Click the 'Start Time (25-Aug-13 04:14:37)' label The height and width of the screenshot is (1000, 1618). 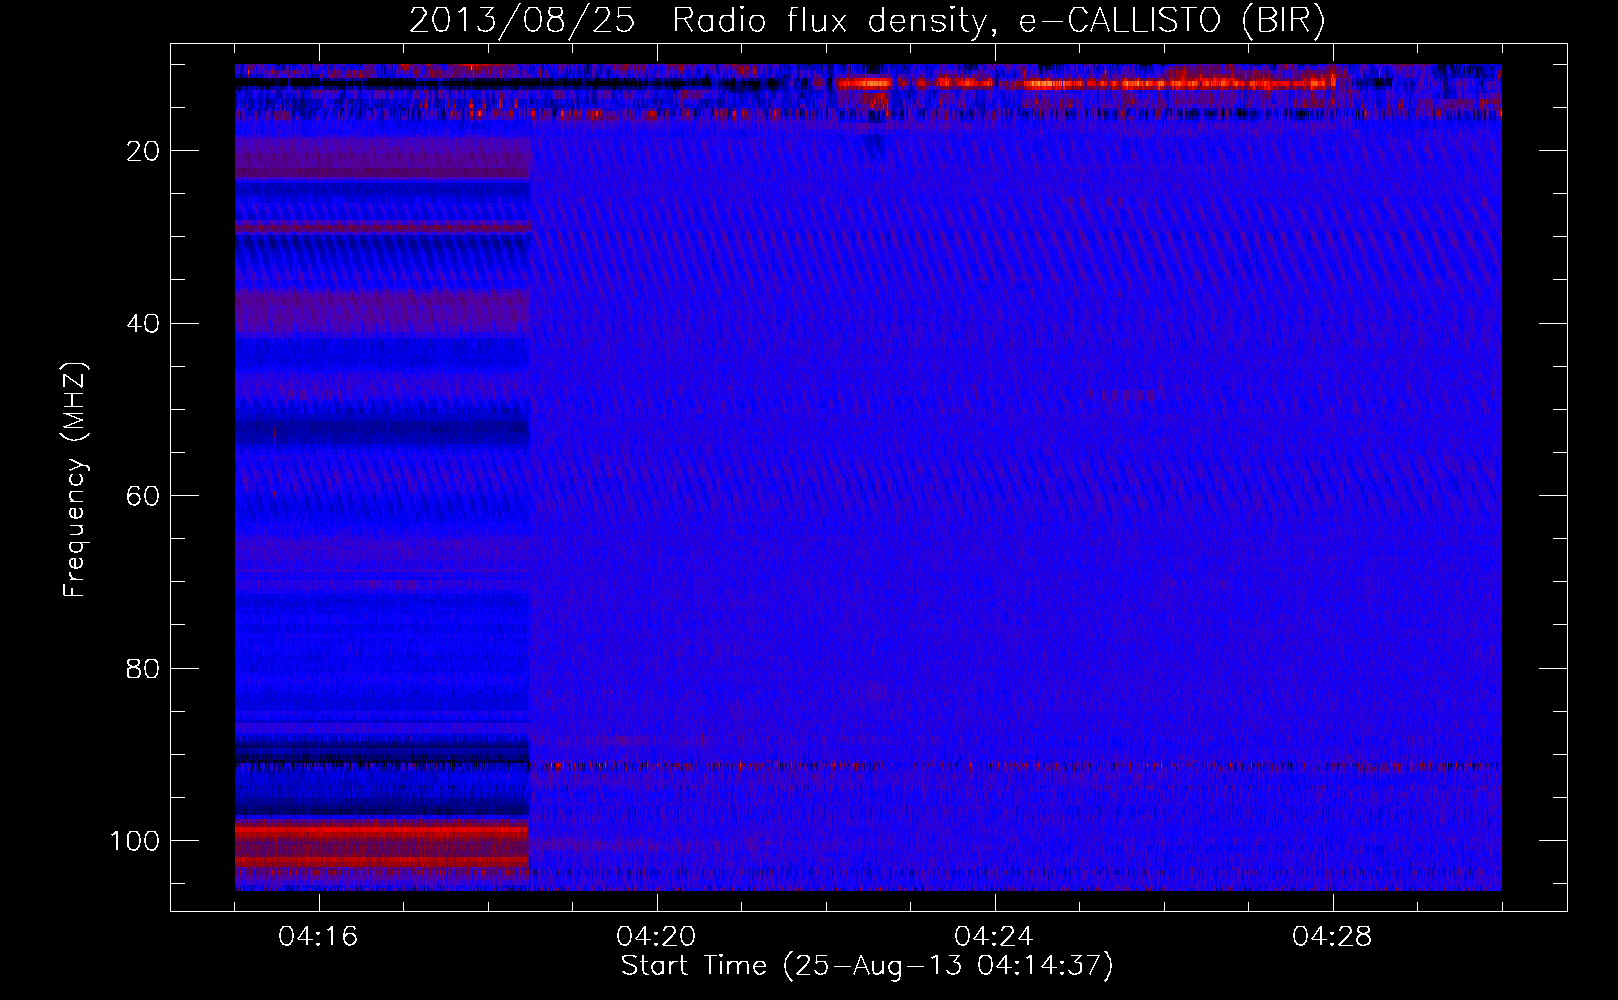tap(867, 966)
